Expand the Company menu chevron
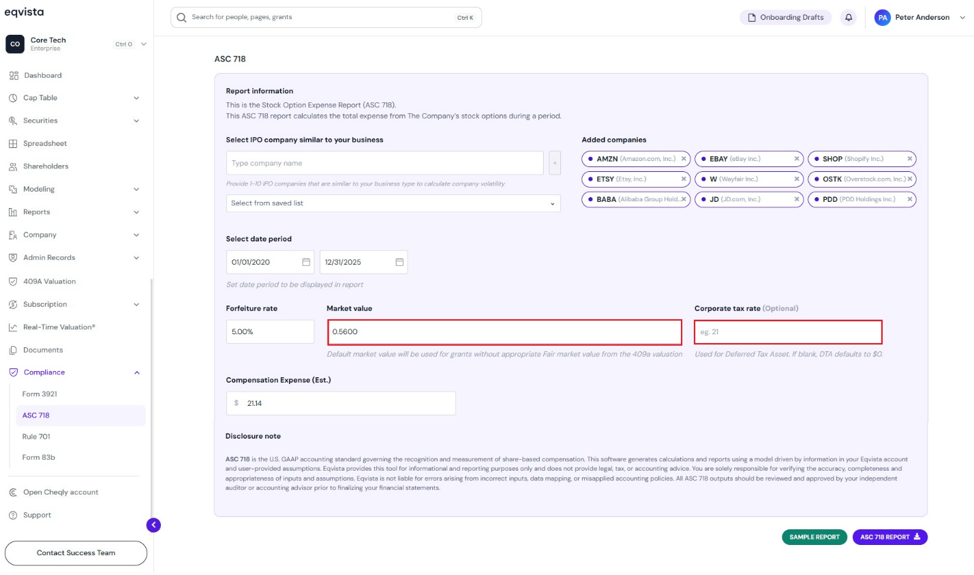Viewport: 974px width, 575px height. (136, 235)
